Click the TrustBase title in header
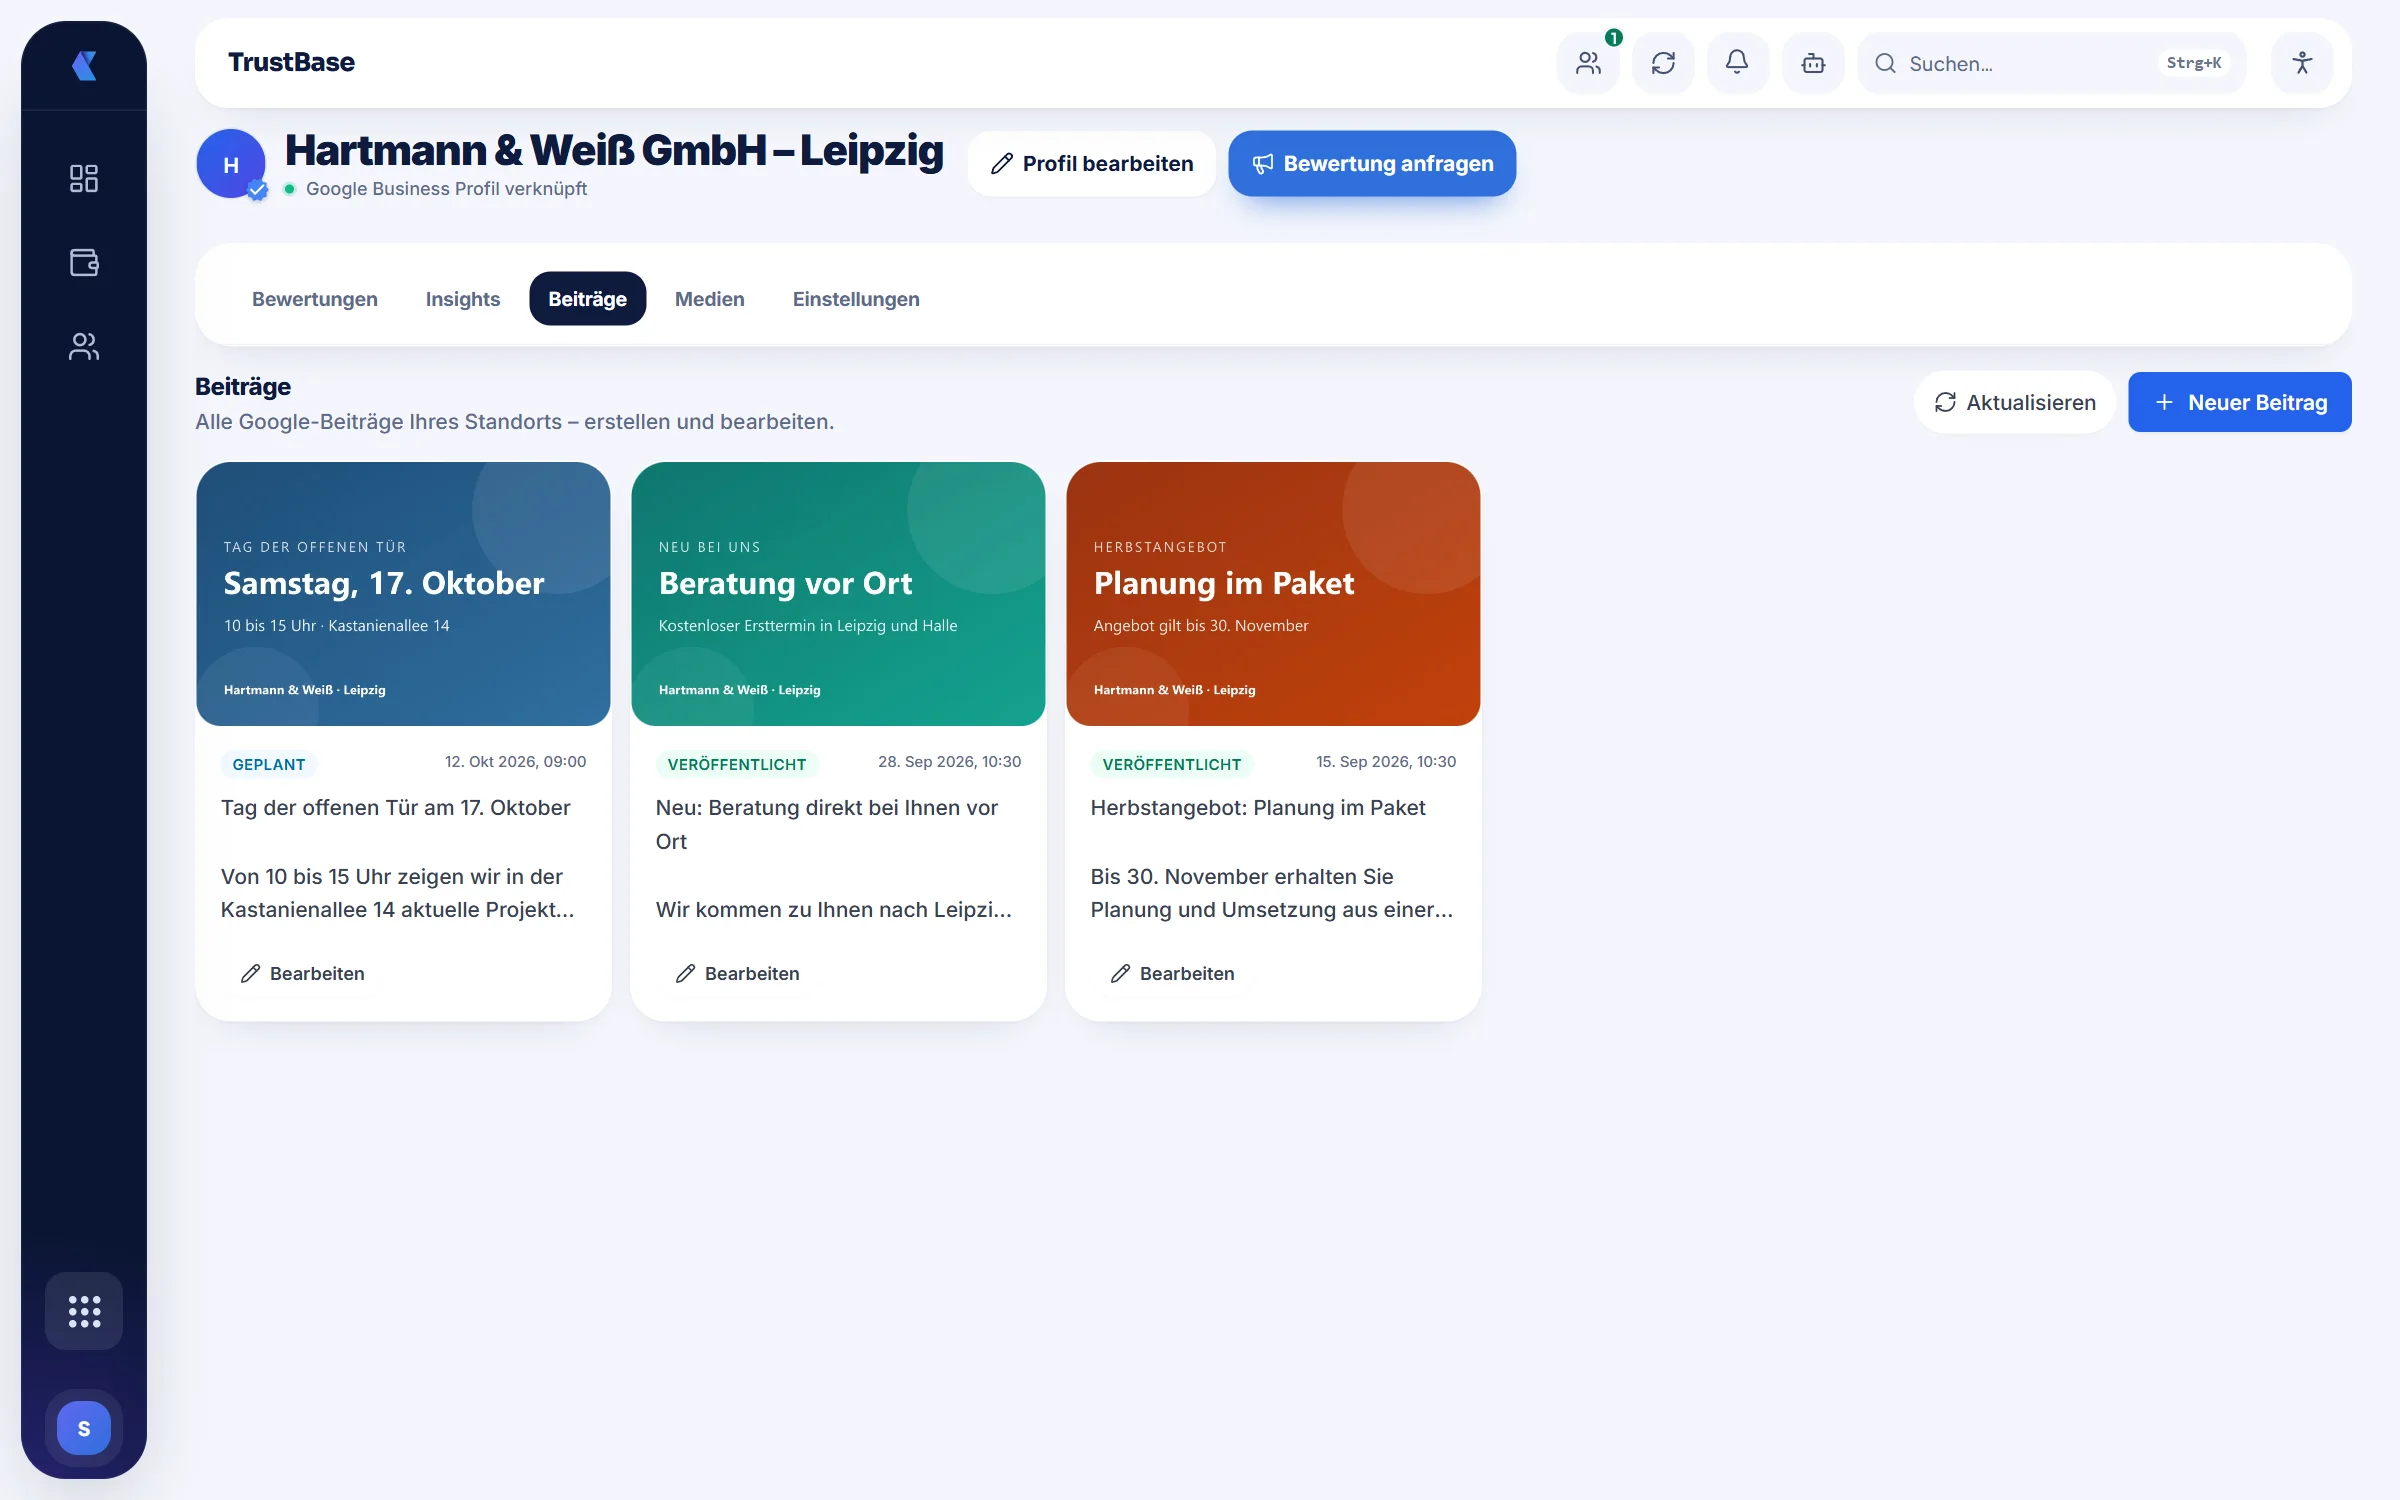Viewport: 2400px width, 1500px height. click(x=291, y=62)
